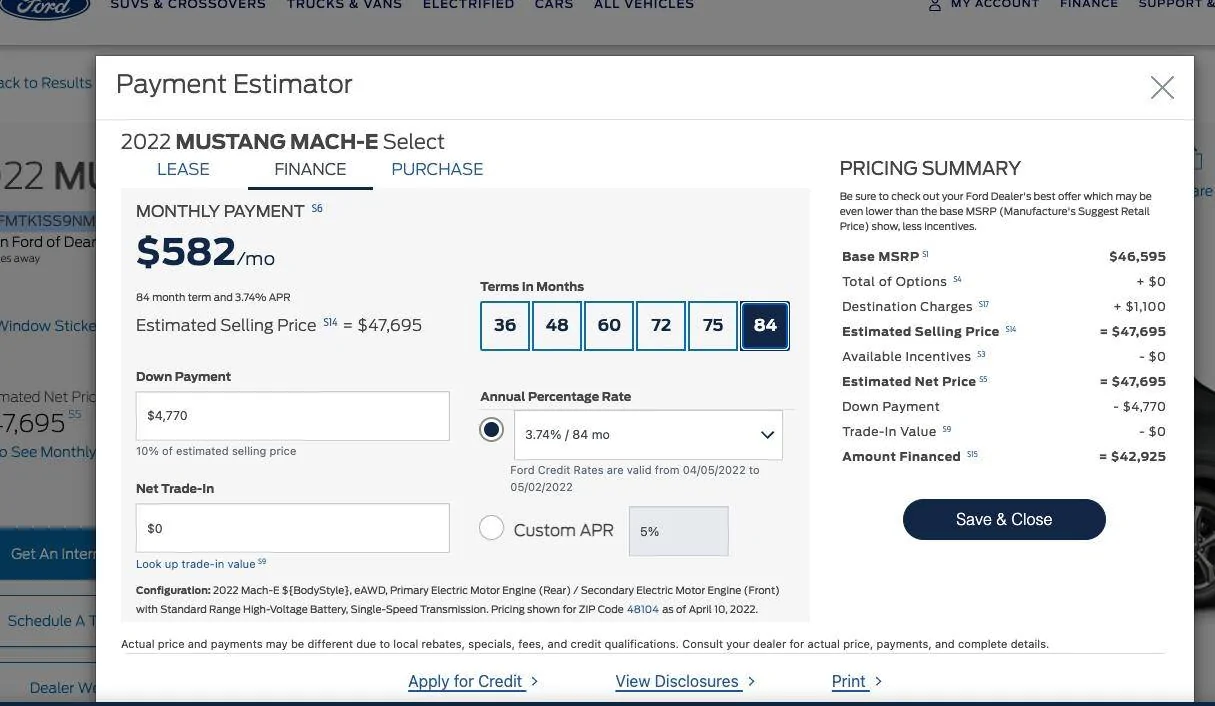The image size is (1215, 706).
Task: Choose the 60 month term
Action: [x=609, y=325]
